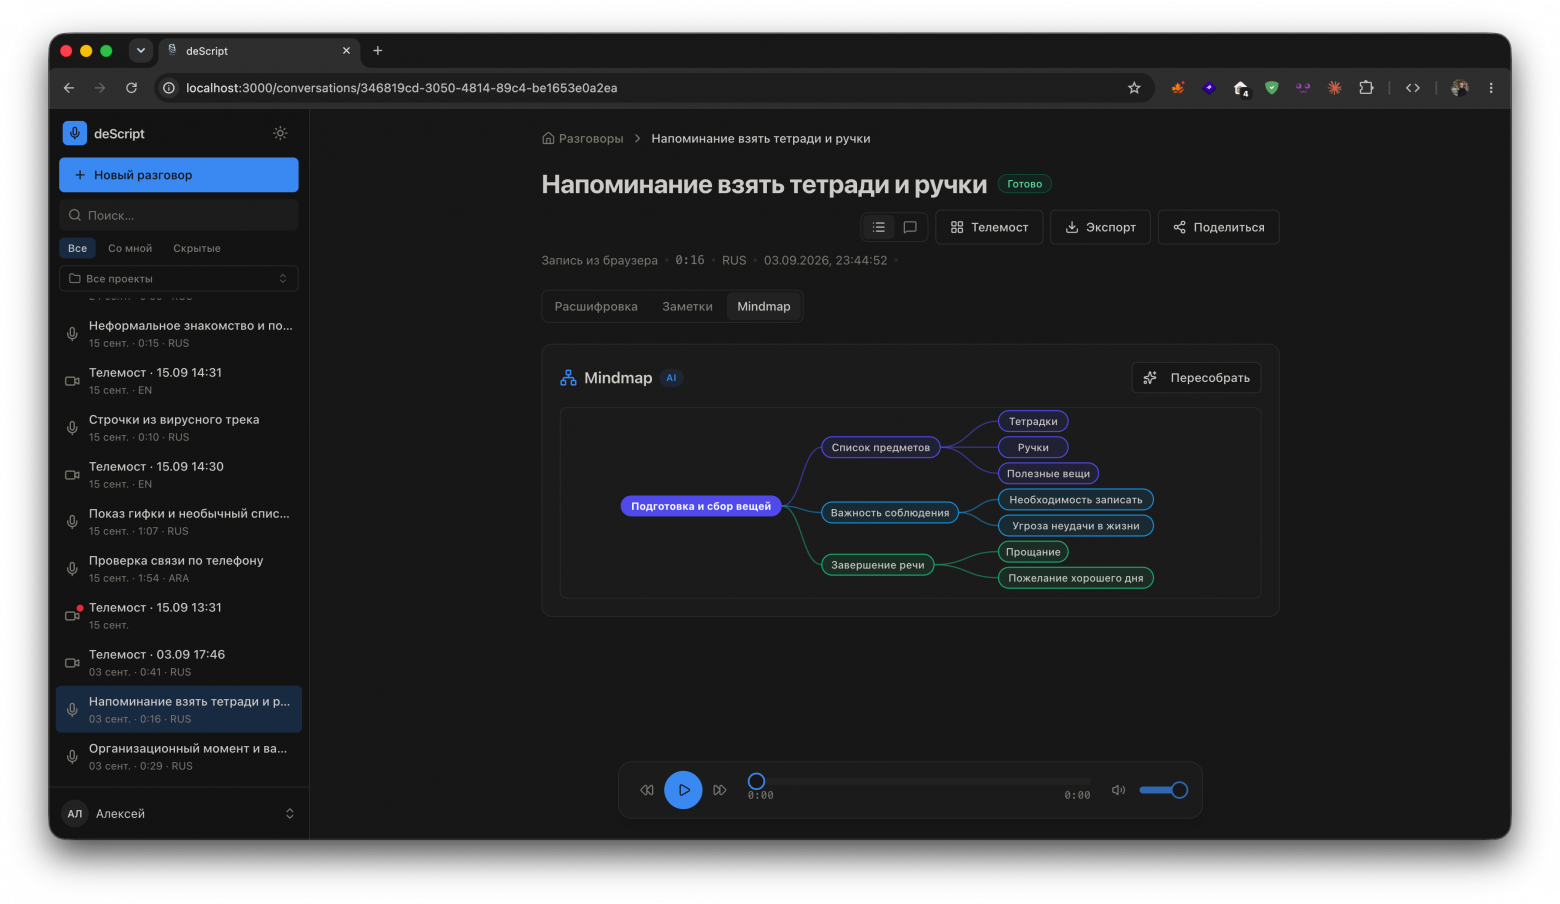
Task: Click the deScript microphone logo
Action: pos(75,133)
